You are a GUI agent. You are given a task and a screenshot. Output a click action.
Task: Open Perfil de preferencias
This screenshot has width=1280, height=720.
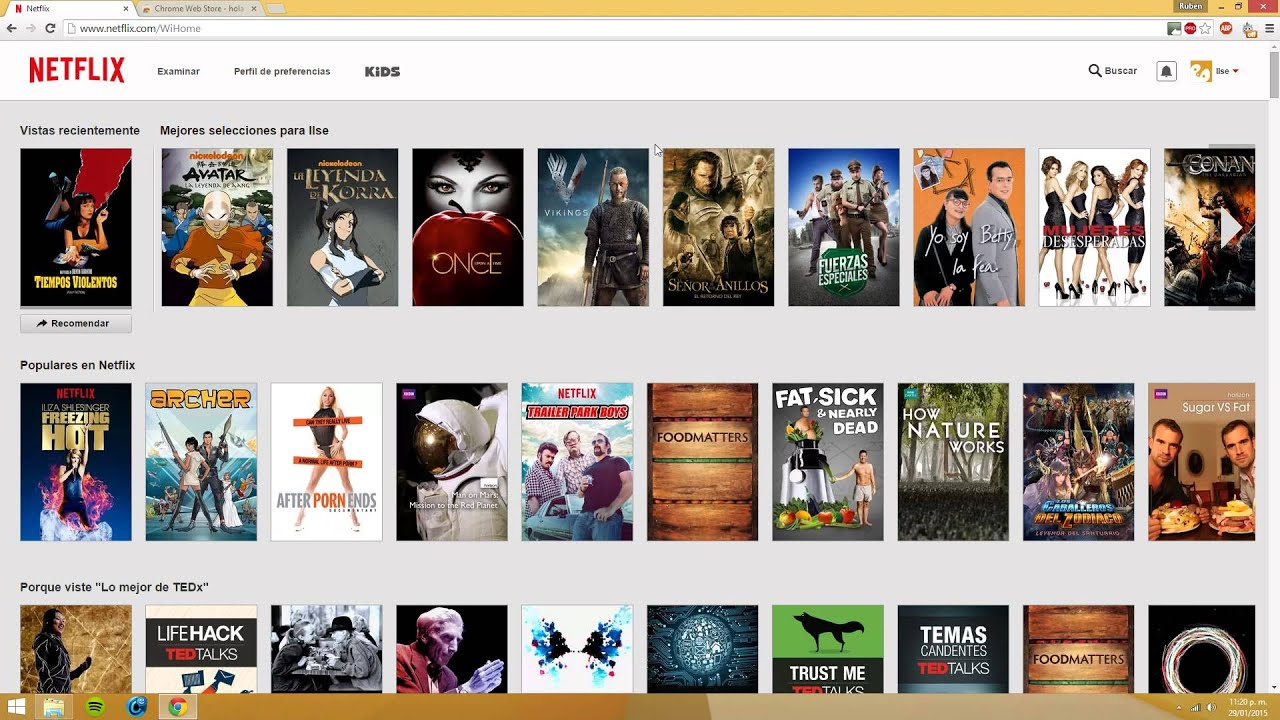pos(282,71)
